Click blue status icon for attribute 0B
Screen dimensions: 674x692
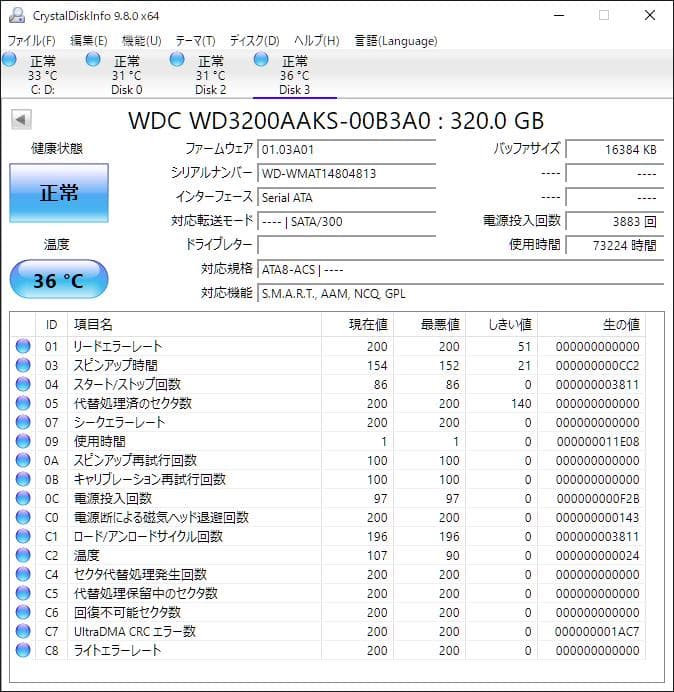pos(23,479)
